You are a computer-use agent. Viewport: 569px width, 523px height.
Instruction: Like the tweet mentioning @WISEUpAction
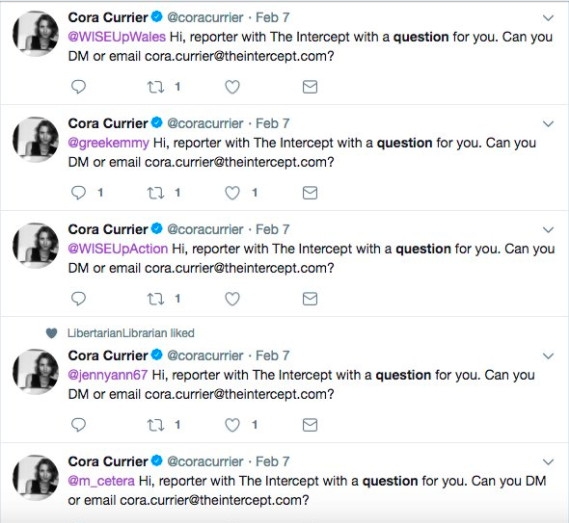click(x=232, y=299)
